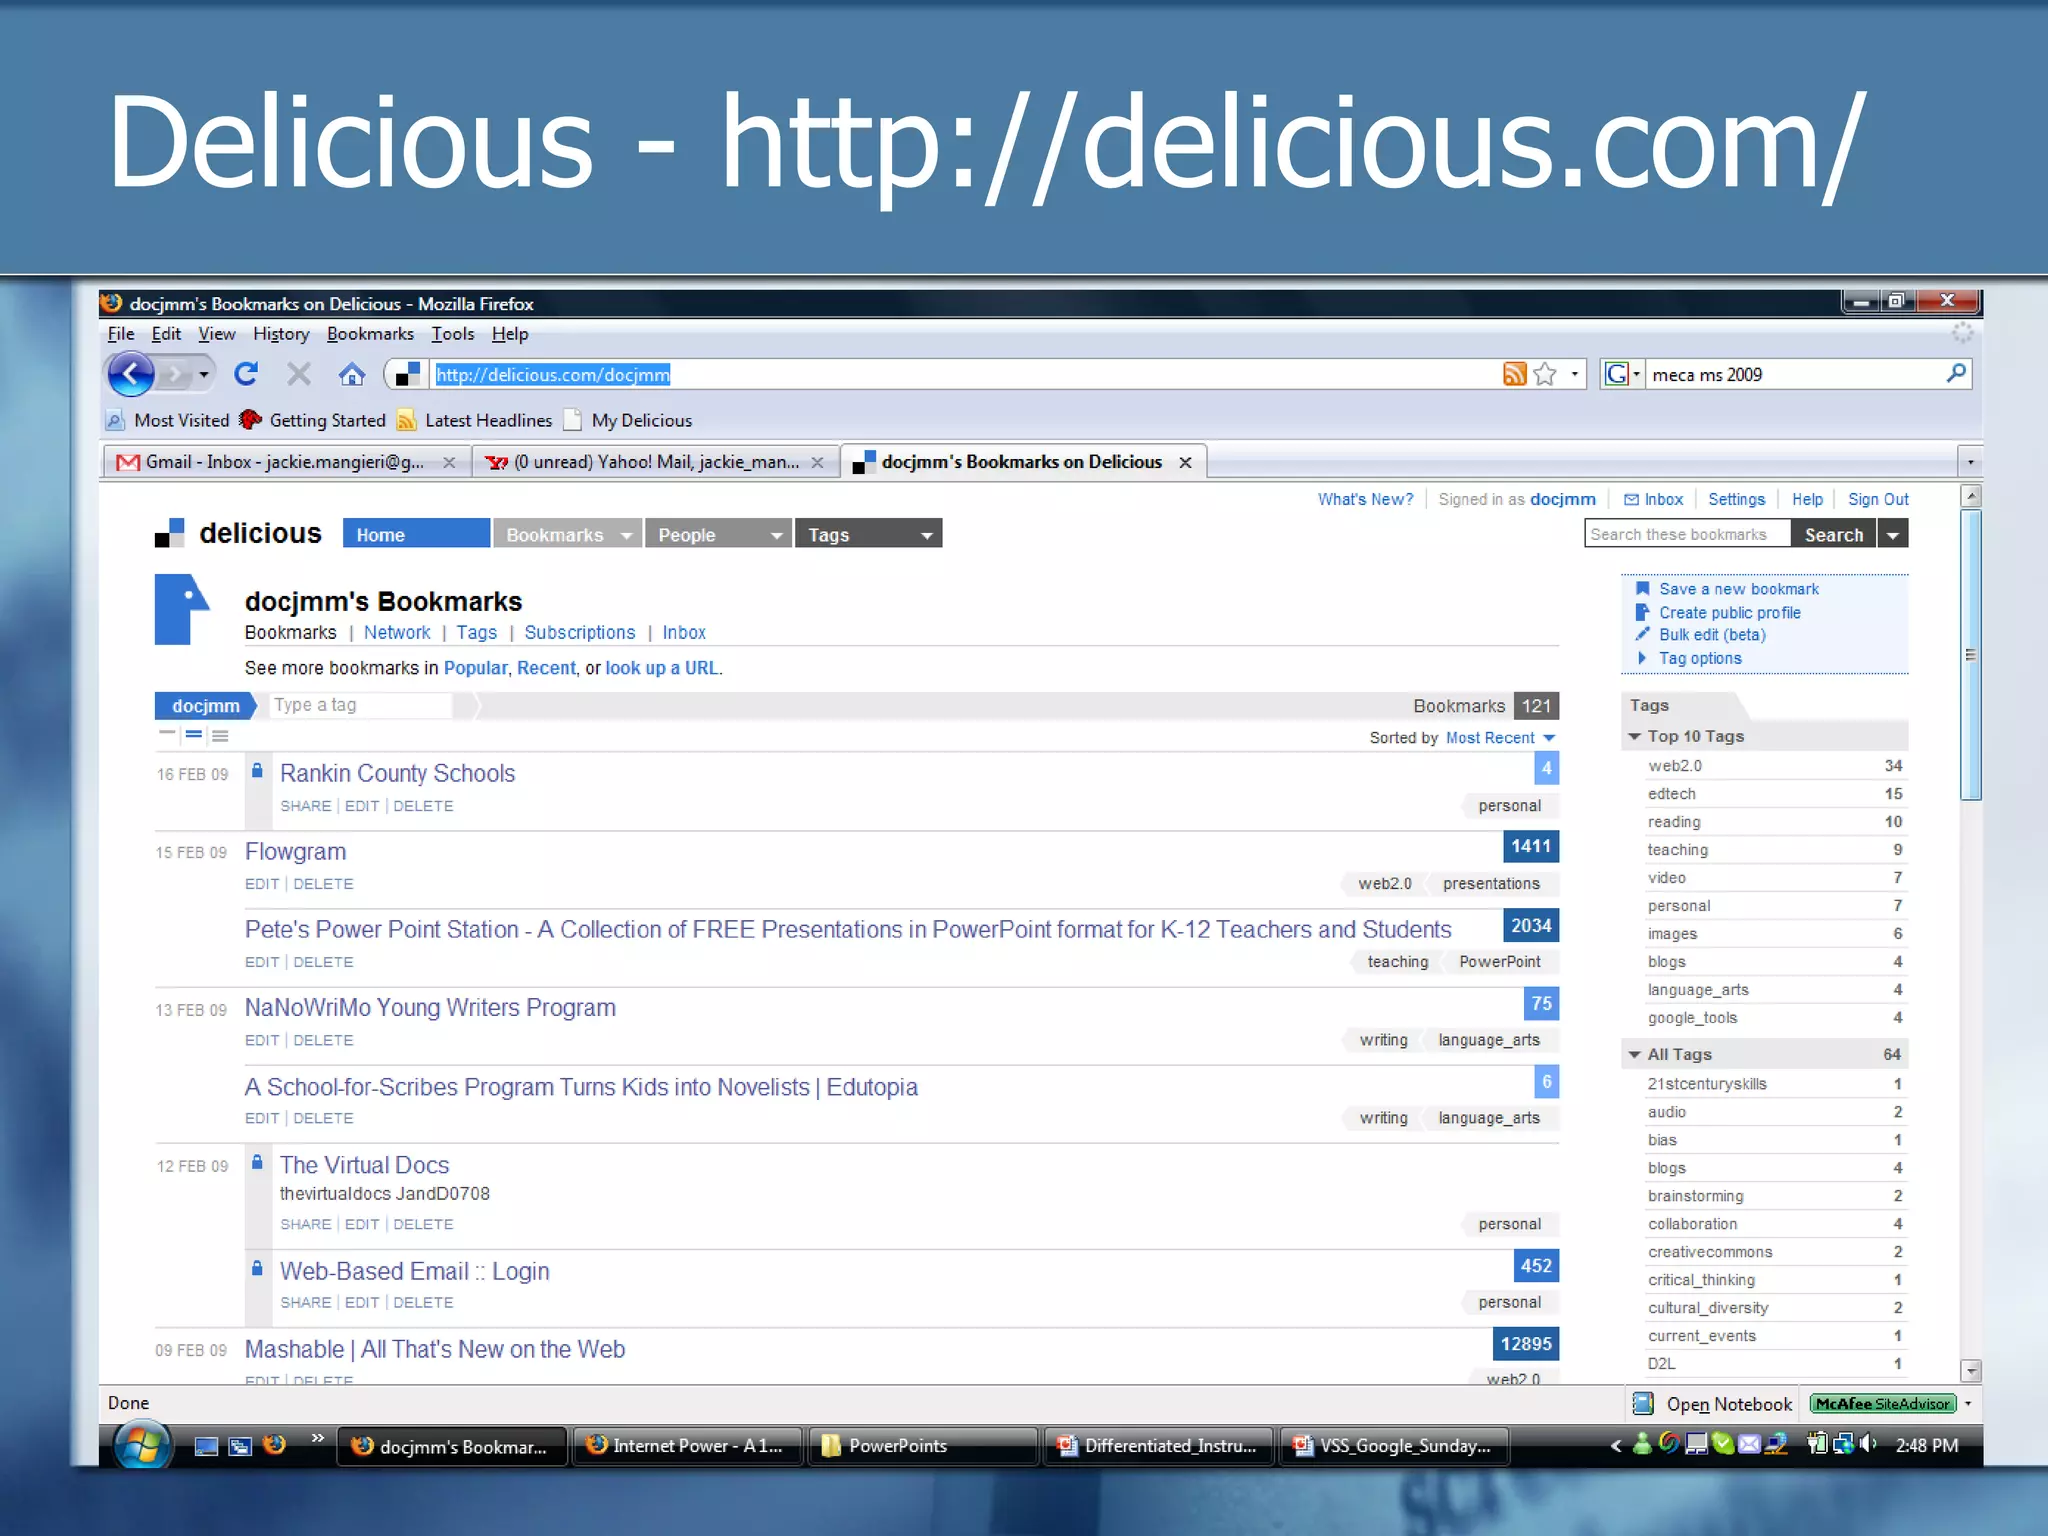2048x1536 pixels.
Task: Expand the Bookmarks nav dropdown
Action: pyautogui.click(x=626, y=535)
